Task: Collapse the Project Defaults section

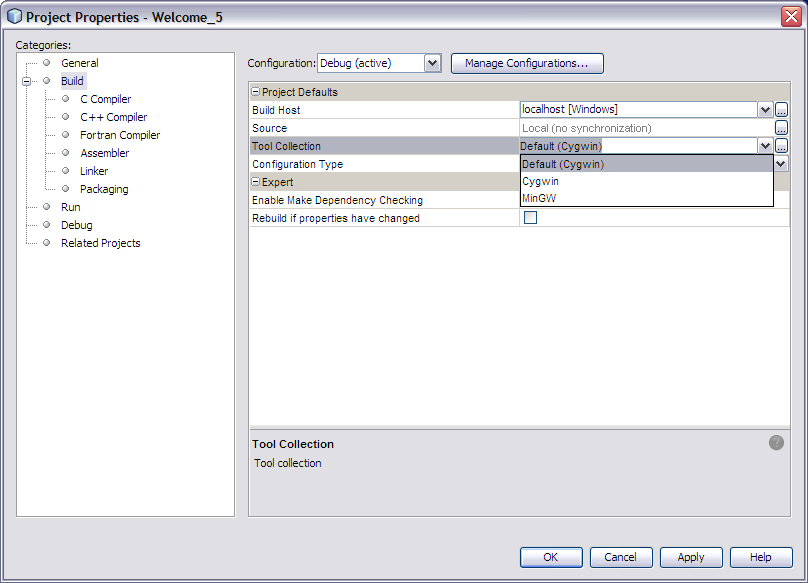Action: [x=256, y=92]
